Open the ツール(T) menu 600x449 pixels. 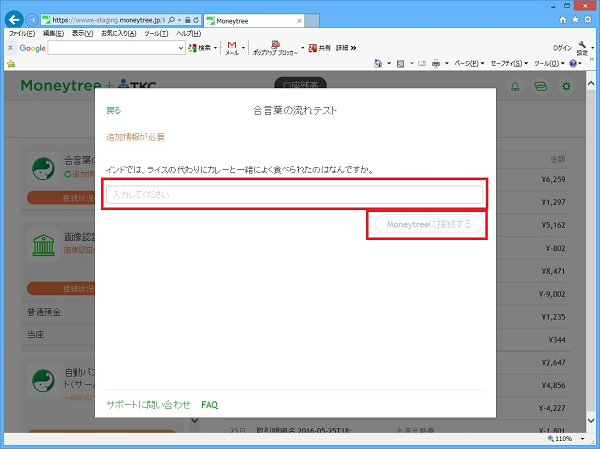[x=156, y=33]
